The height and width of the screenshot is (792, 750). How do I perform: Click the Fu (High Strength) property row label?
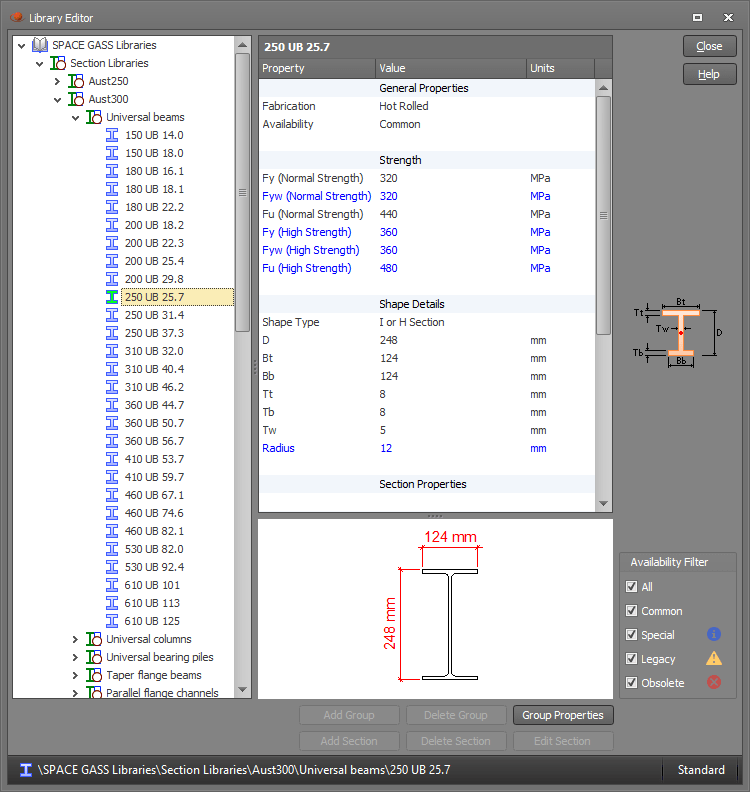pyautogui.click(x=307, y=268)
